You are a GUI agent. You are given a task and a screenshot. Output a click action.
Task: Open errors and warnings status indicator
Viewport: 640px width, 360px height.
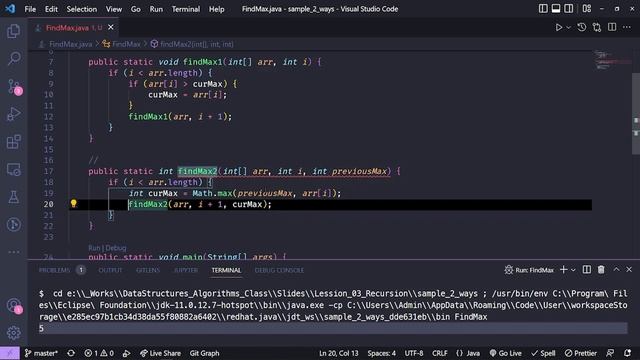click(x=99, y=353)
